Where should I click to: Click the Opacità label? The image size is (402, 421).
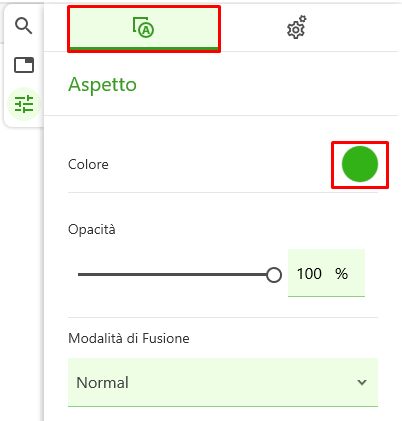point(92,229)
